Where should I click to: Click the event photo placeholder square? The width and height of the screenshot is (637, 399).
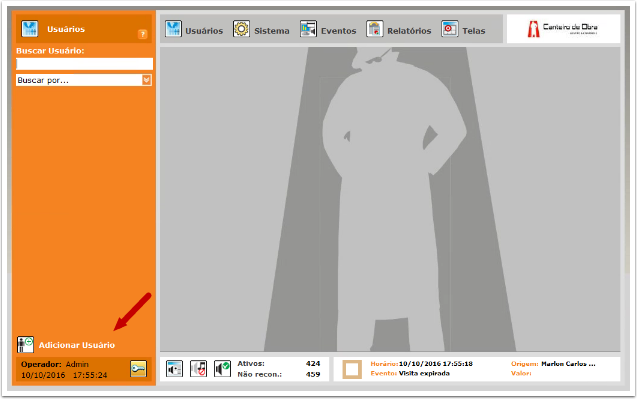click(x=352, y=369)
